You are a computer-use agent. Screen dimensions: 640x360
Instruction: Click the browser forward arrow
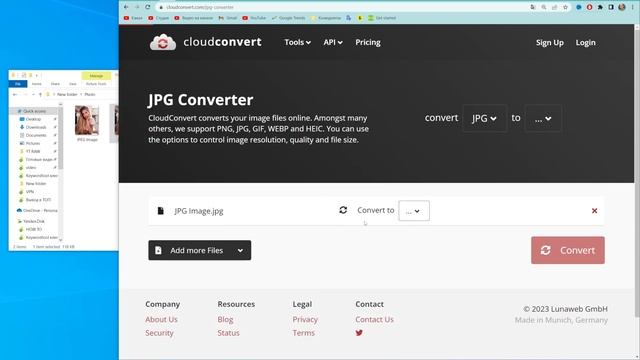(x=137, y=7)
